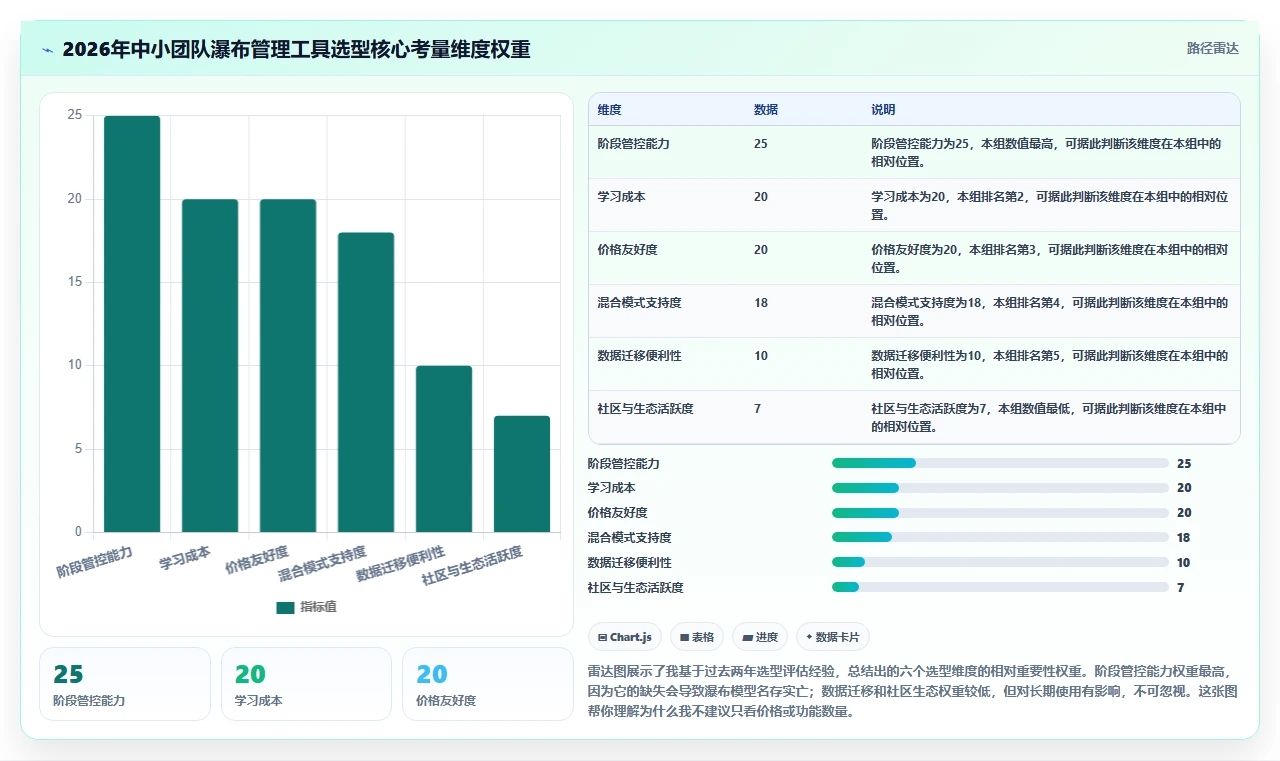Open the 20 学习成本 stat card
1280x761 pixels.
[x=306, y=684]
